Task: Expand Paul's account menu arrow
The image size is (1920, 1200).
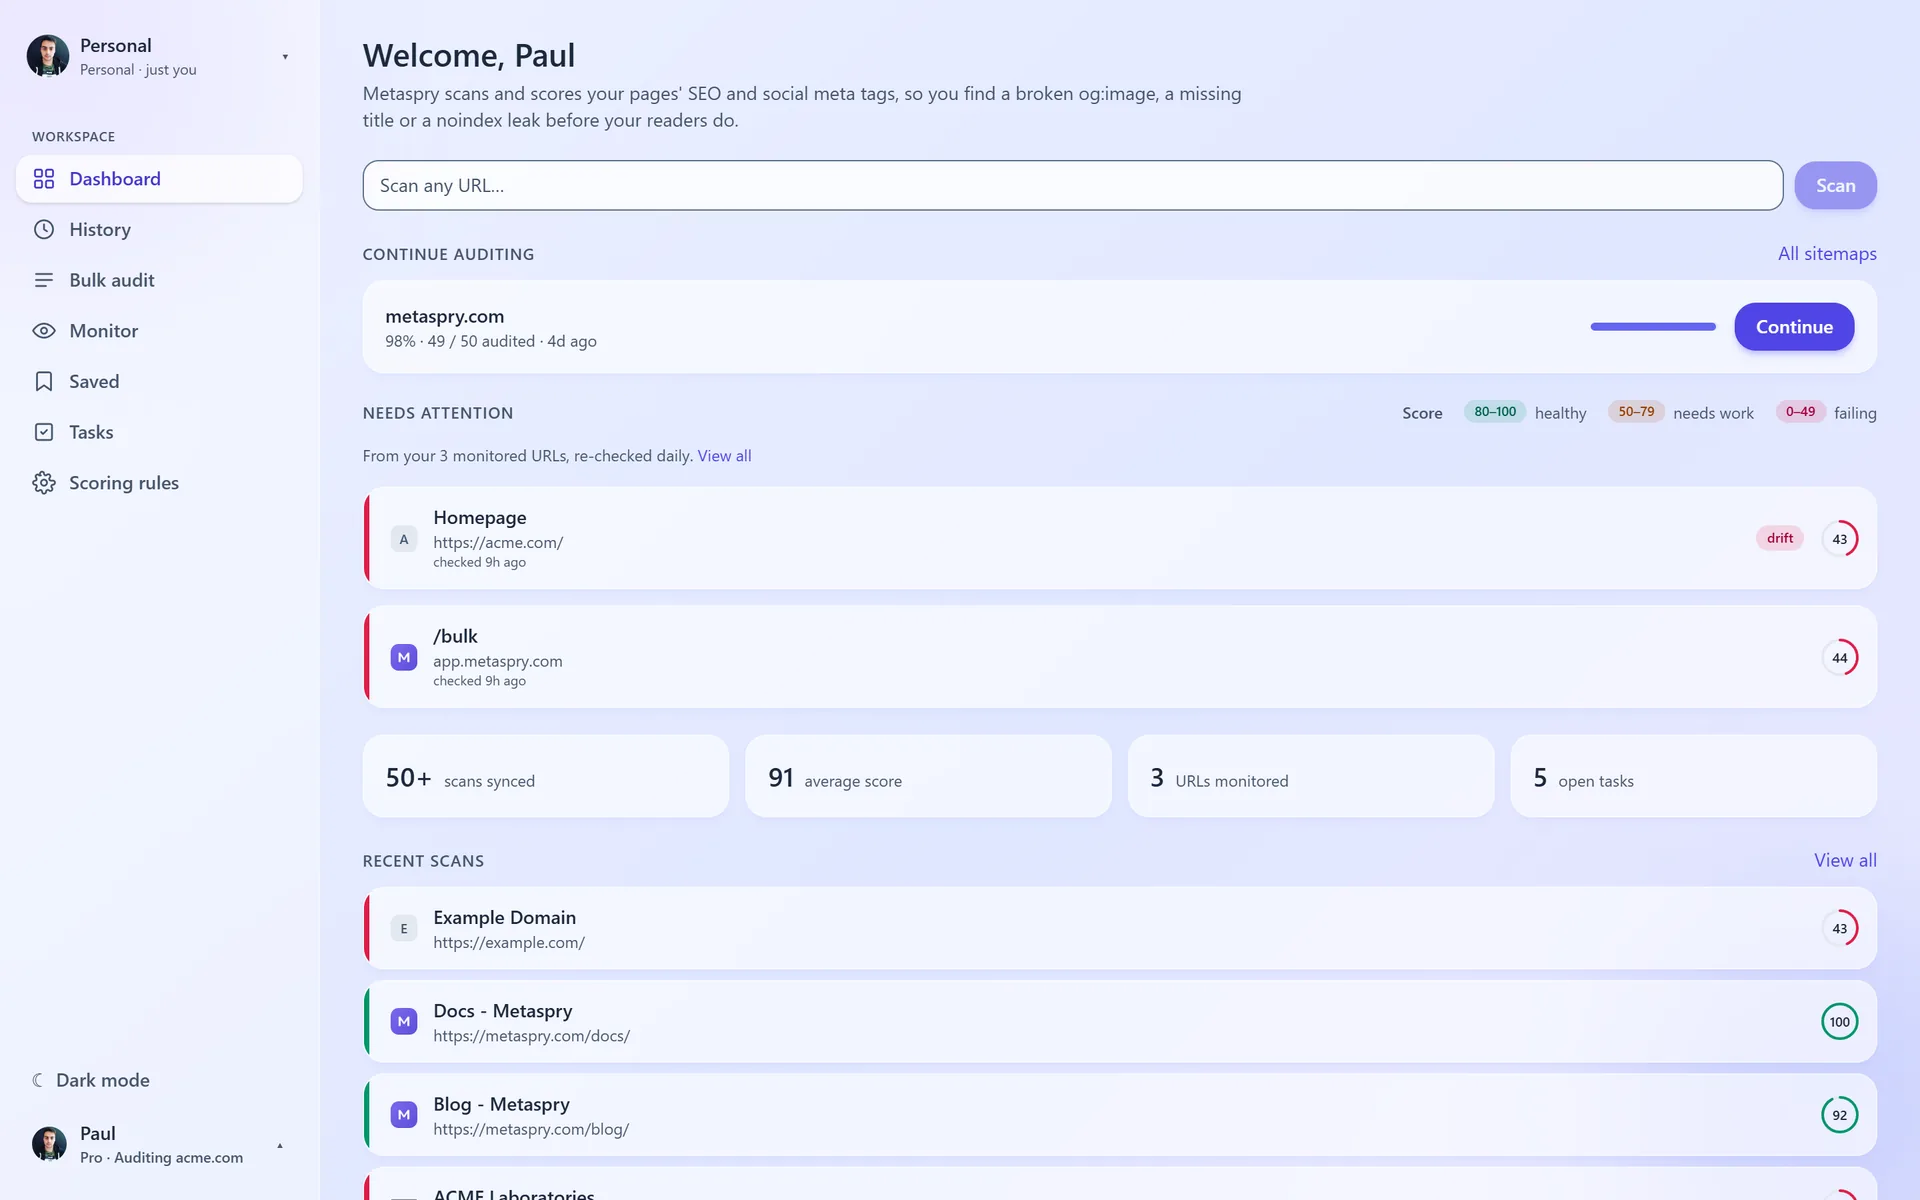Action: point(280,1145)
